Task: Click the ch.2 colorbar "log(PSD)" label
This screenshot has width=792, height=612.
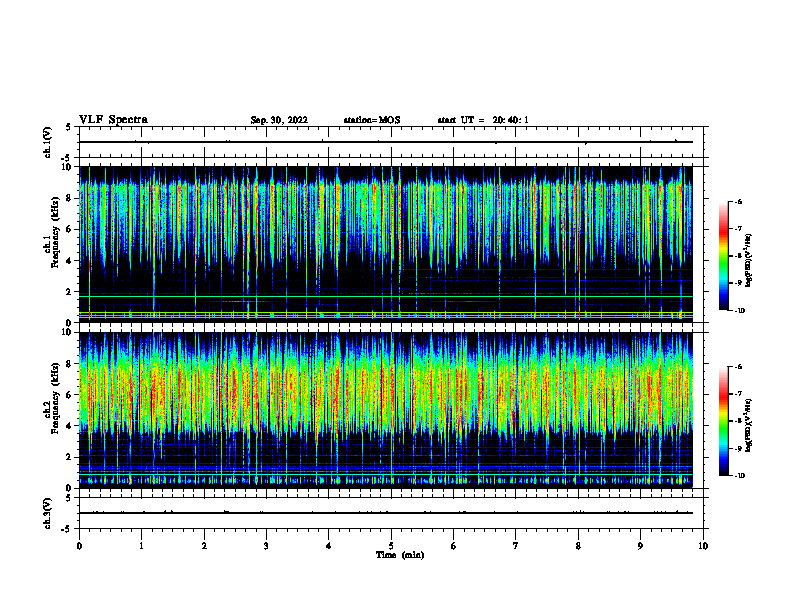Action: [748, 426]
